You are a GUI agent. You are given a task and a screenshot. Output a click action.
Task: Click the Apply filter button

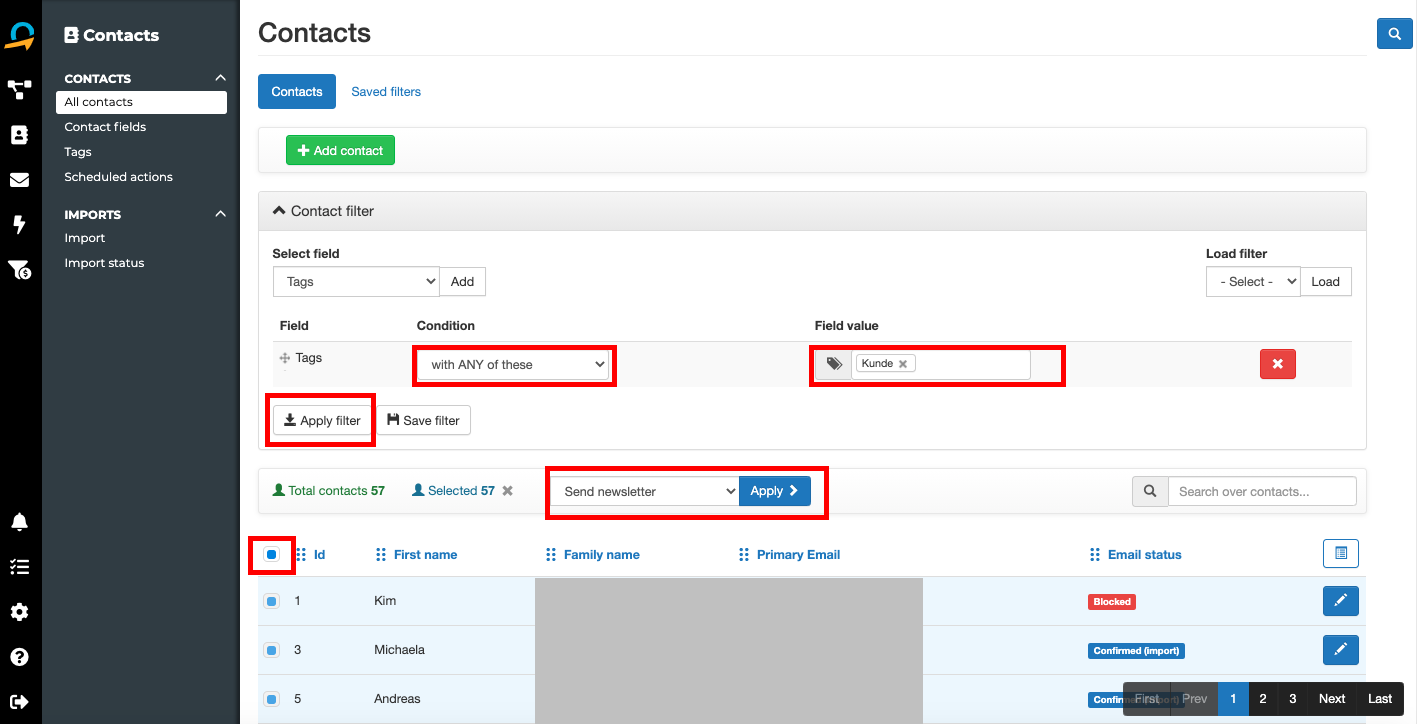point(322,421)
